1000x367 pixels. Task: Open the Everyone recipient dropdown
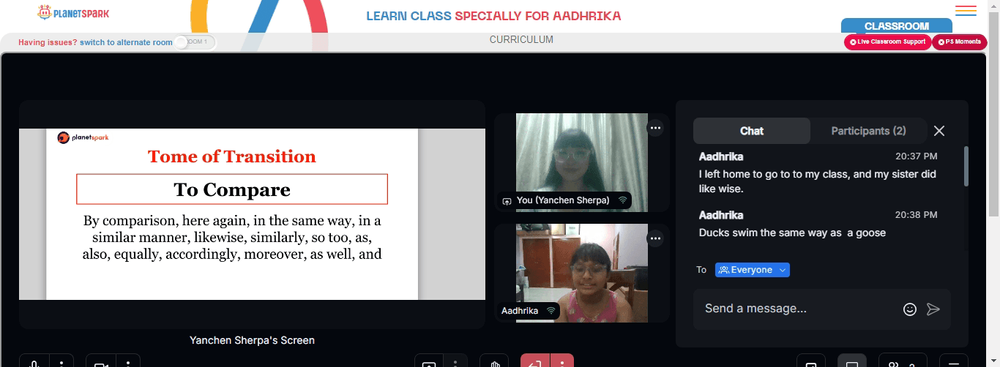[x=752, y=270]
